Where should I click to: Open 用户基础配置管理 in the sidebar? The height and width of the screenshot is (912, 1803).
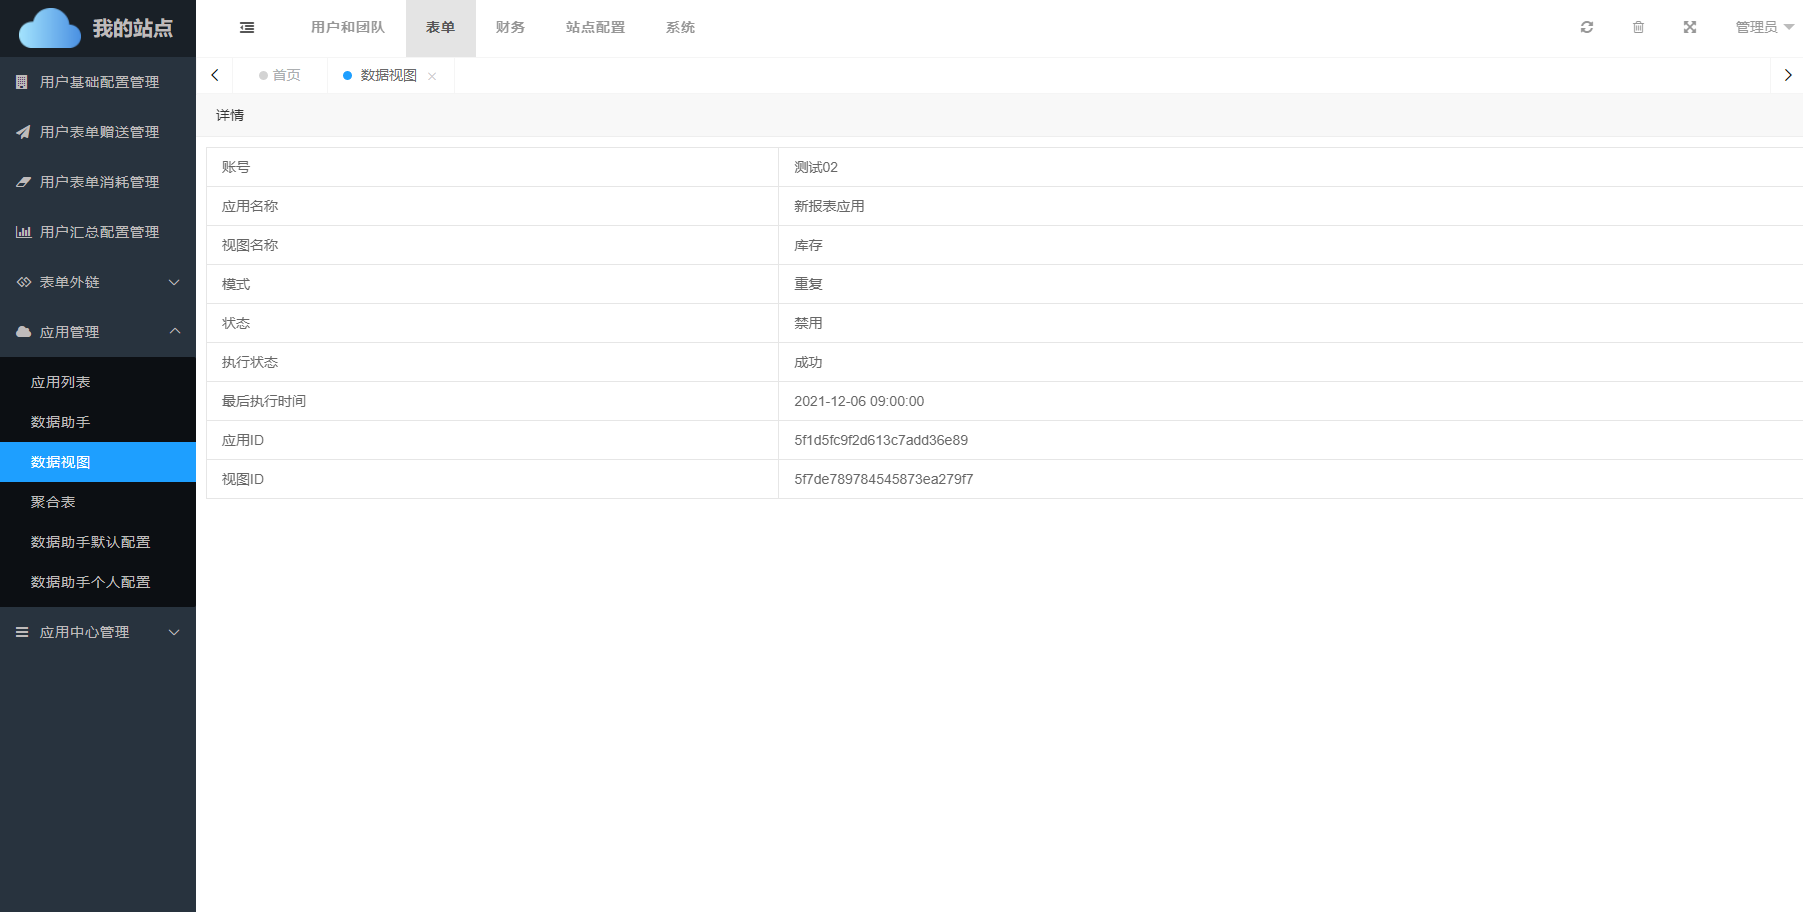coord(99,82)
